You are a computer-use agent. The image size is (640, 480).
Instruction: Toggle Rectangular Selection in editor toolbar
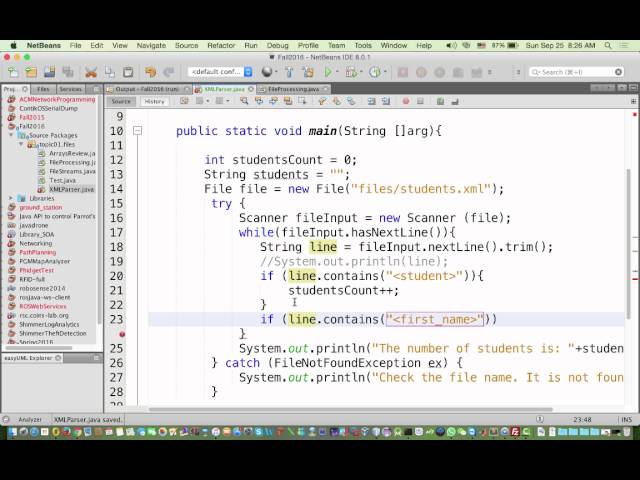[302, 101]
